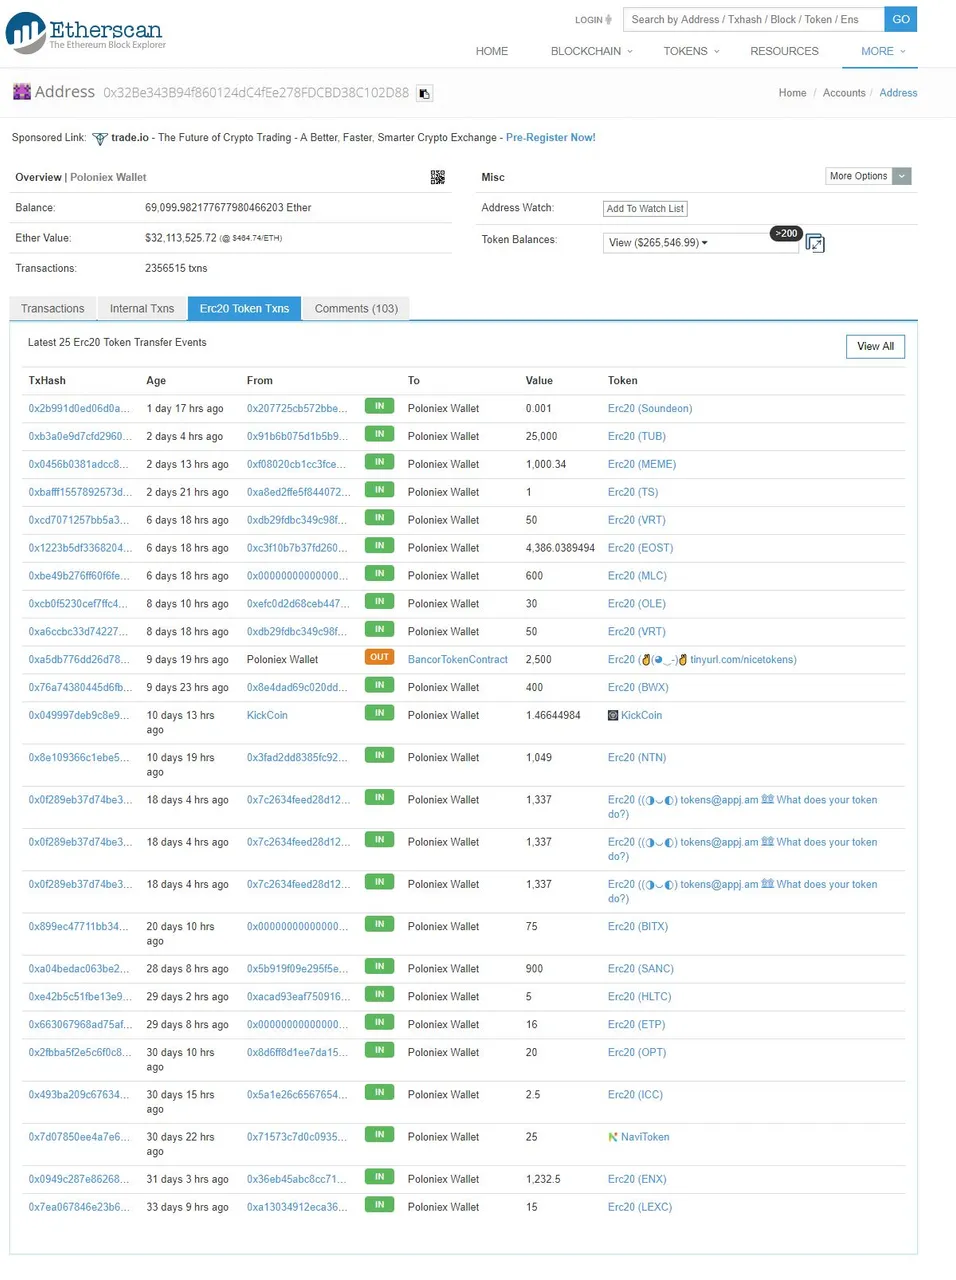
Task: Open transaction hash 0x7ea067846e23b6
Action: coord(79,1208)
